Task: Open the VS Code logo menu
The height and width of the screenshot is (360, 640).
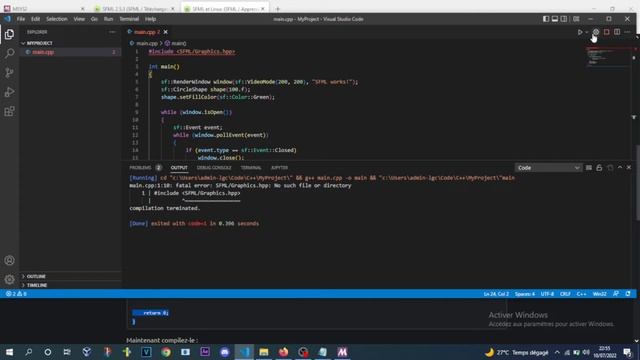Action: coord(7,19)
